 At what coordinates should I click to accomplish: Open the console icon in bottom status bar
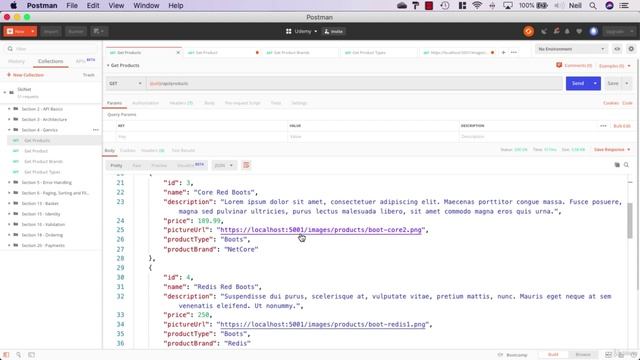pyautogui.click(x=31, y=355)
